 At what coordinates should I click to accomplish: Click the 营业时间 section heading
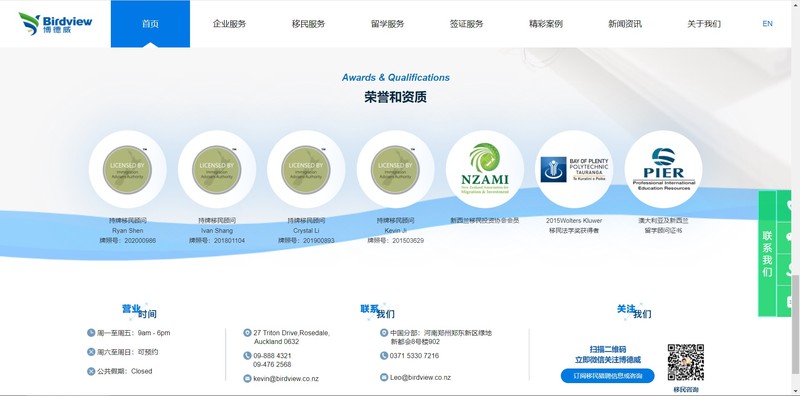(139, 311)
